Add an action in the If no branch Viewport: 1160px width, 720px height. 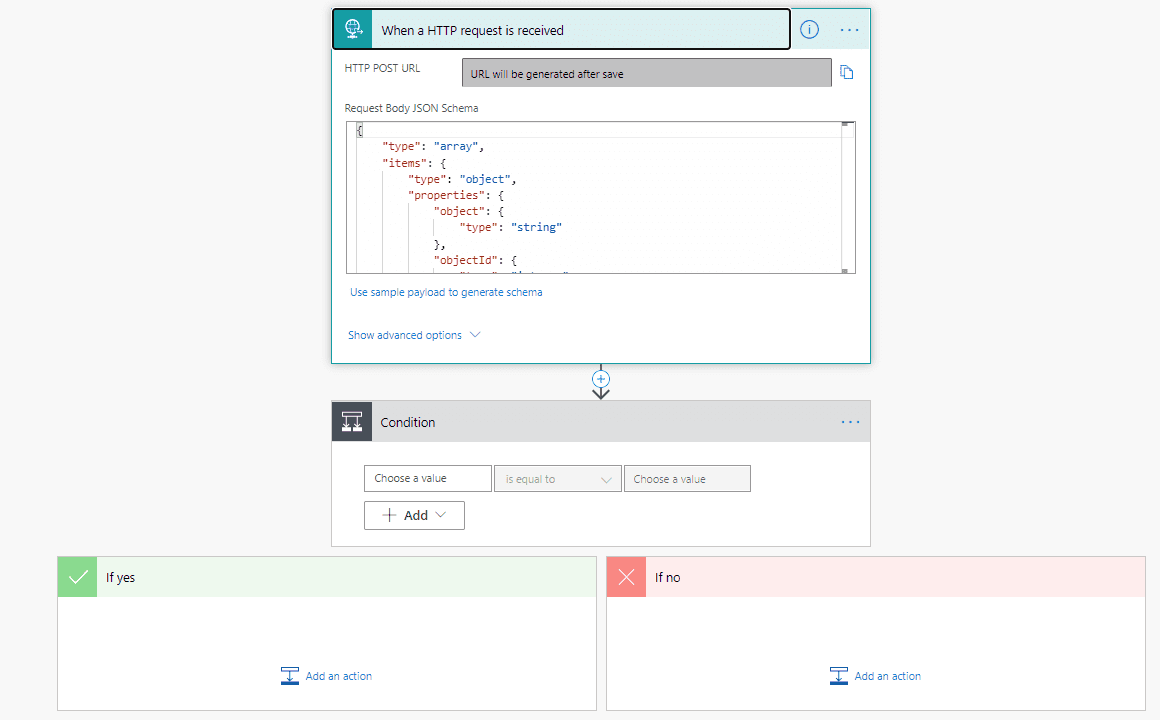coord(876,676)
